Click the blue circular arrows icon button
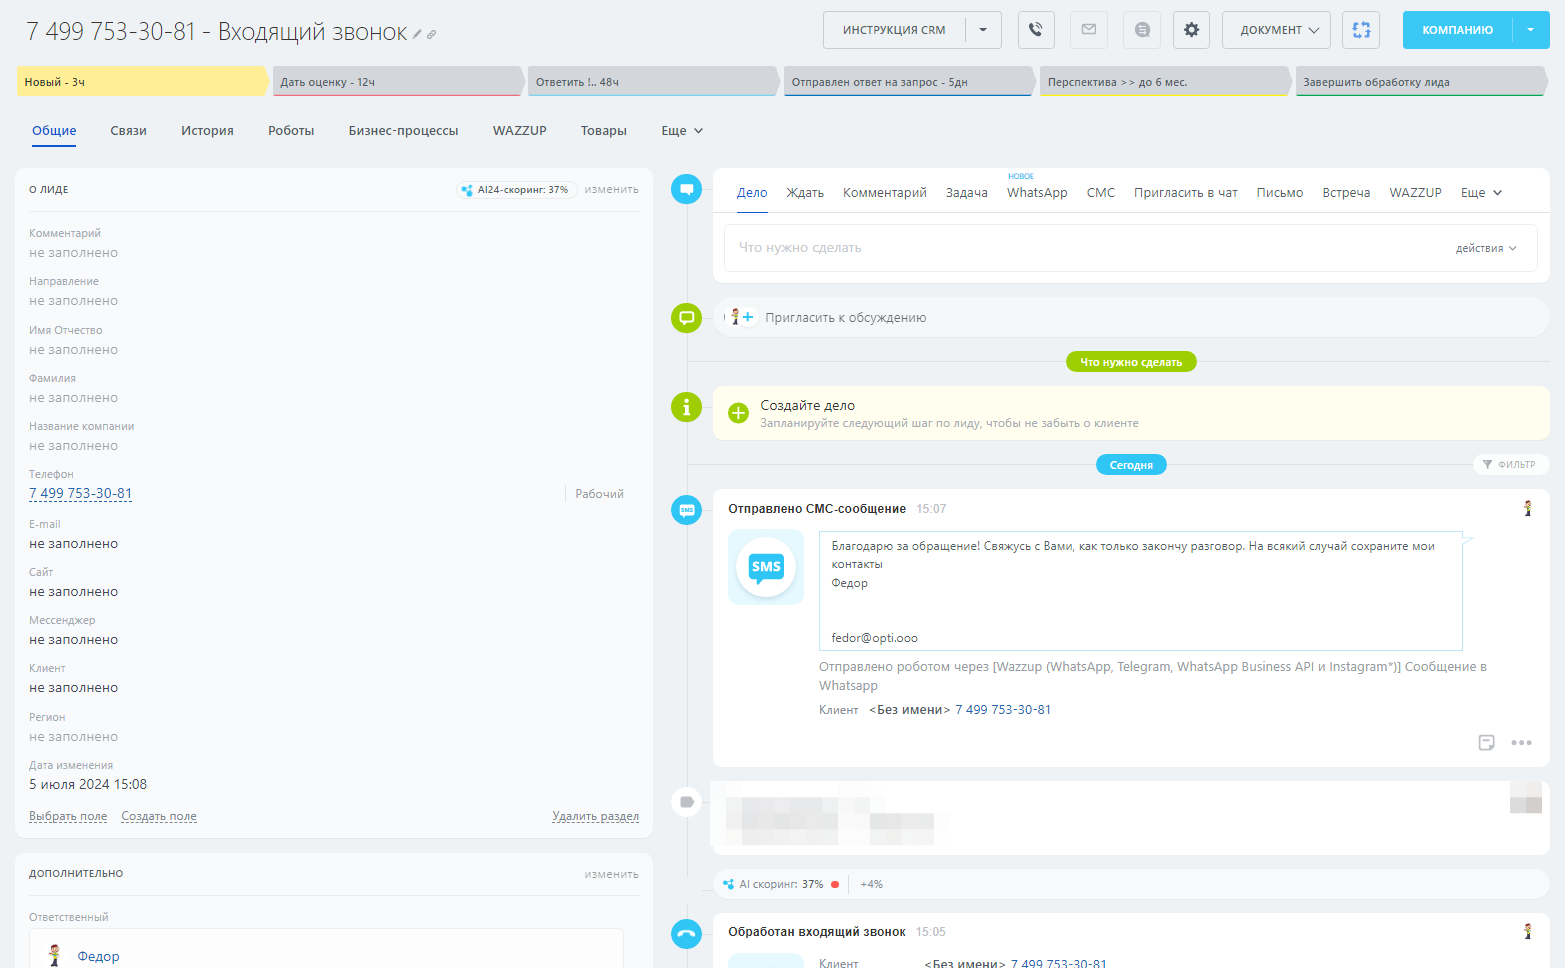Image resolution: width=1565 pixels, height=968 pixels. click(1361, 30)
